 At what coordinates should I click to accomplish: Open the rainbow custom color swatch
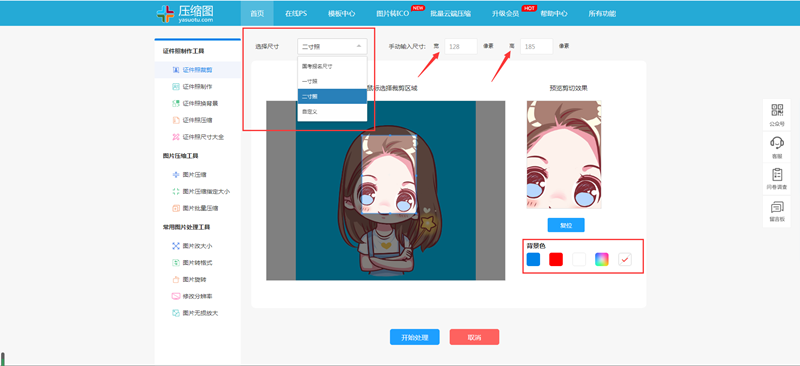(602, 259)
